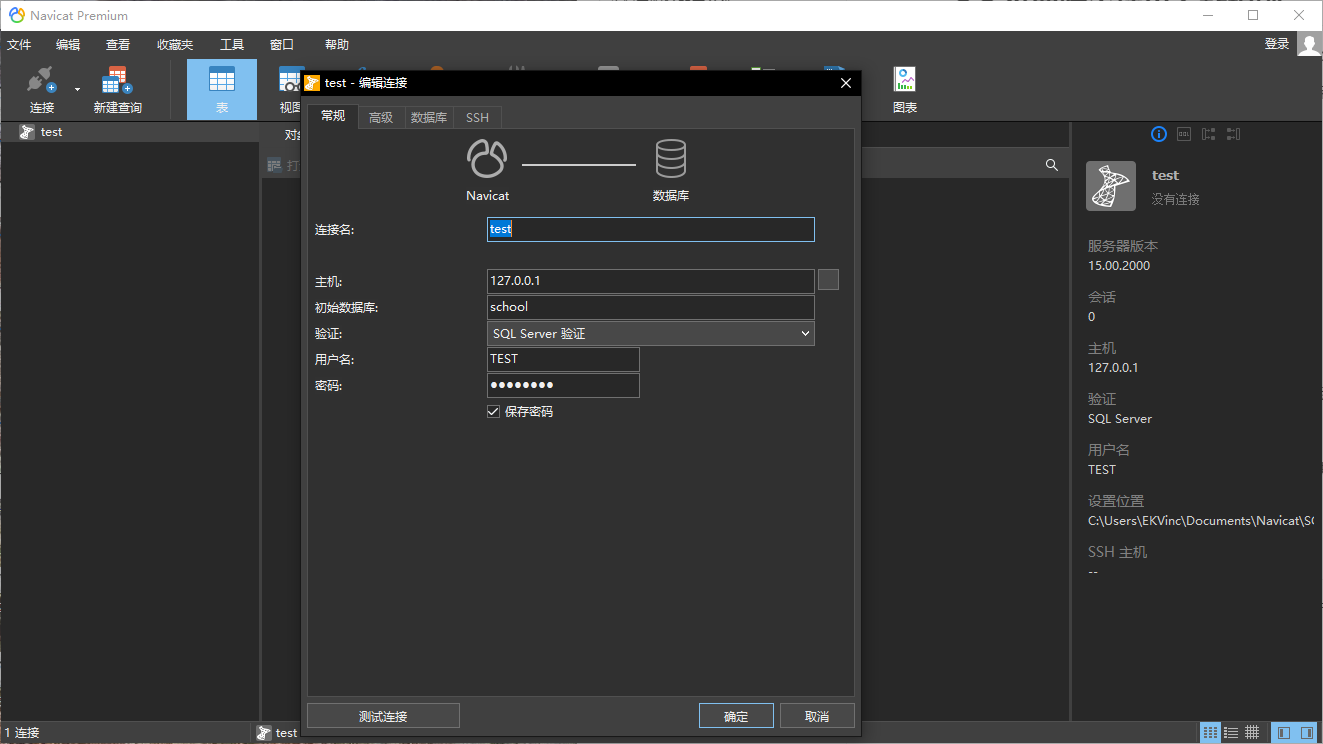Click the third diagram icon in right panel header
This screenshot has width=1323, height=744.
click(1209, 134)
